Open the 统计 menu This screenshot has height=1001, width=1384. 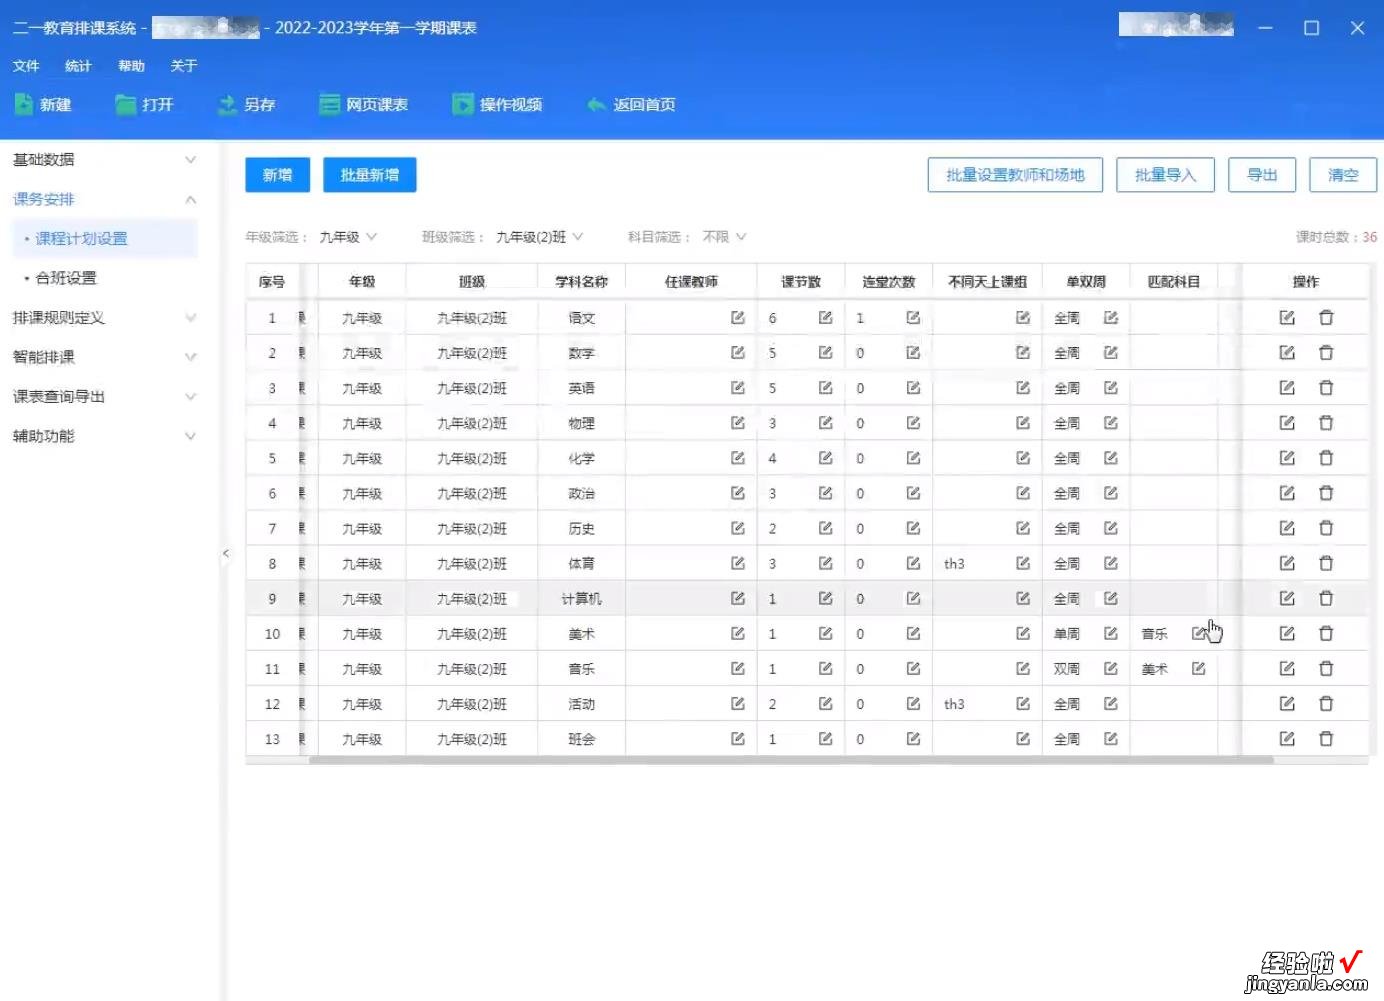[78, 66]
